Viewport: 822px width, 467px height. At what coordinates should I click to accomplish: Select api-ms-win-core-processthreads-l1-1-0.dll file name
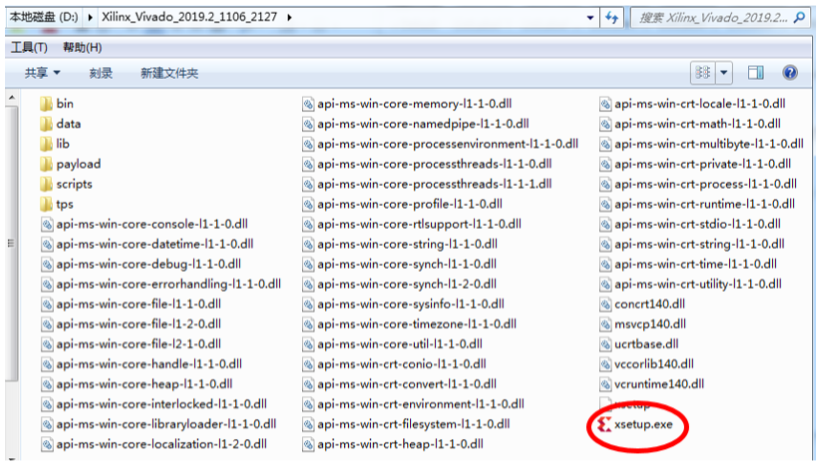point(435,164)
